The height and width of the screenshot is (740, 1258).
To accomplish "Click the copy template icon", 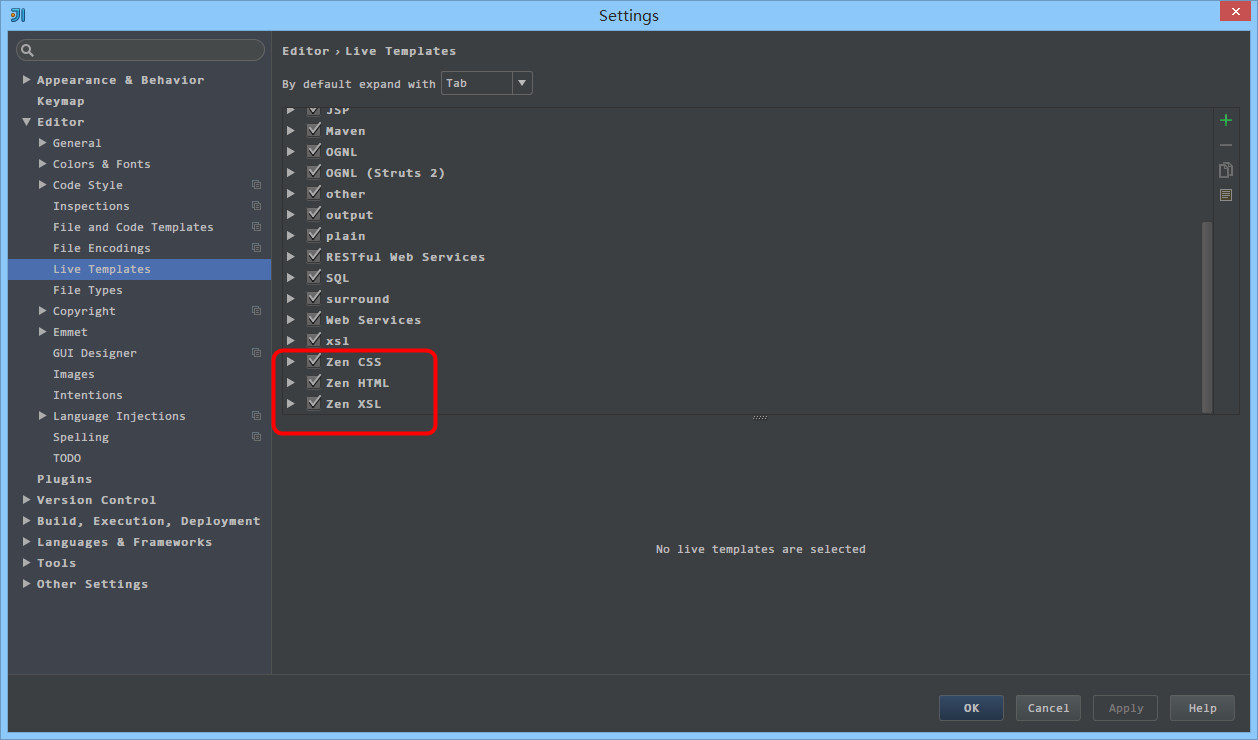I will pos(1226,170).
